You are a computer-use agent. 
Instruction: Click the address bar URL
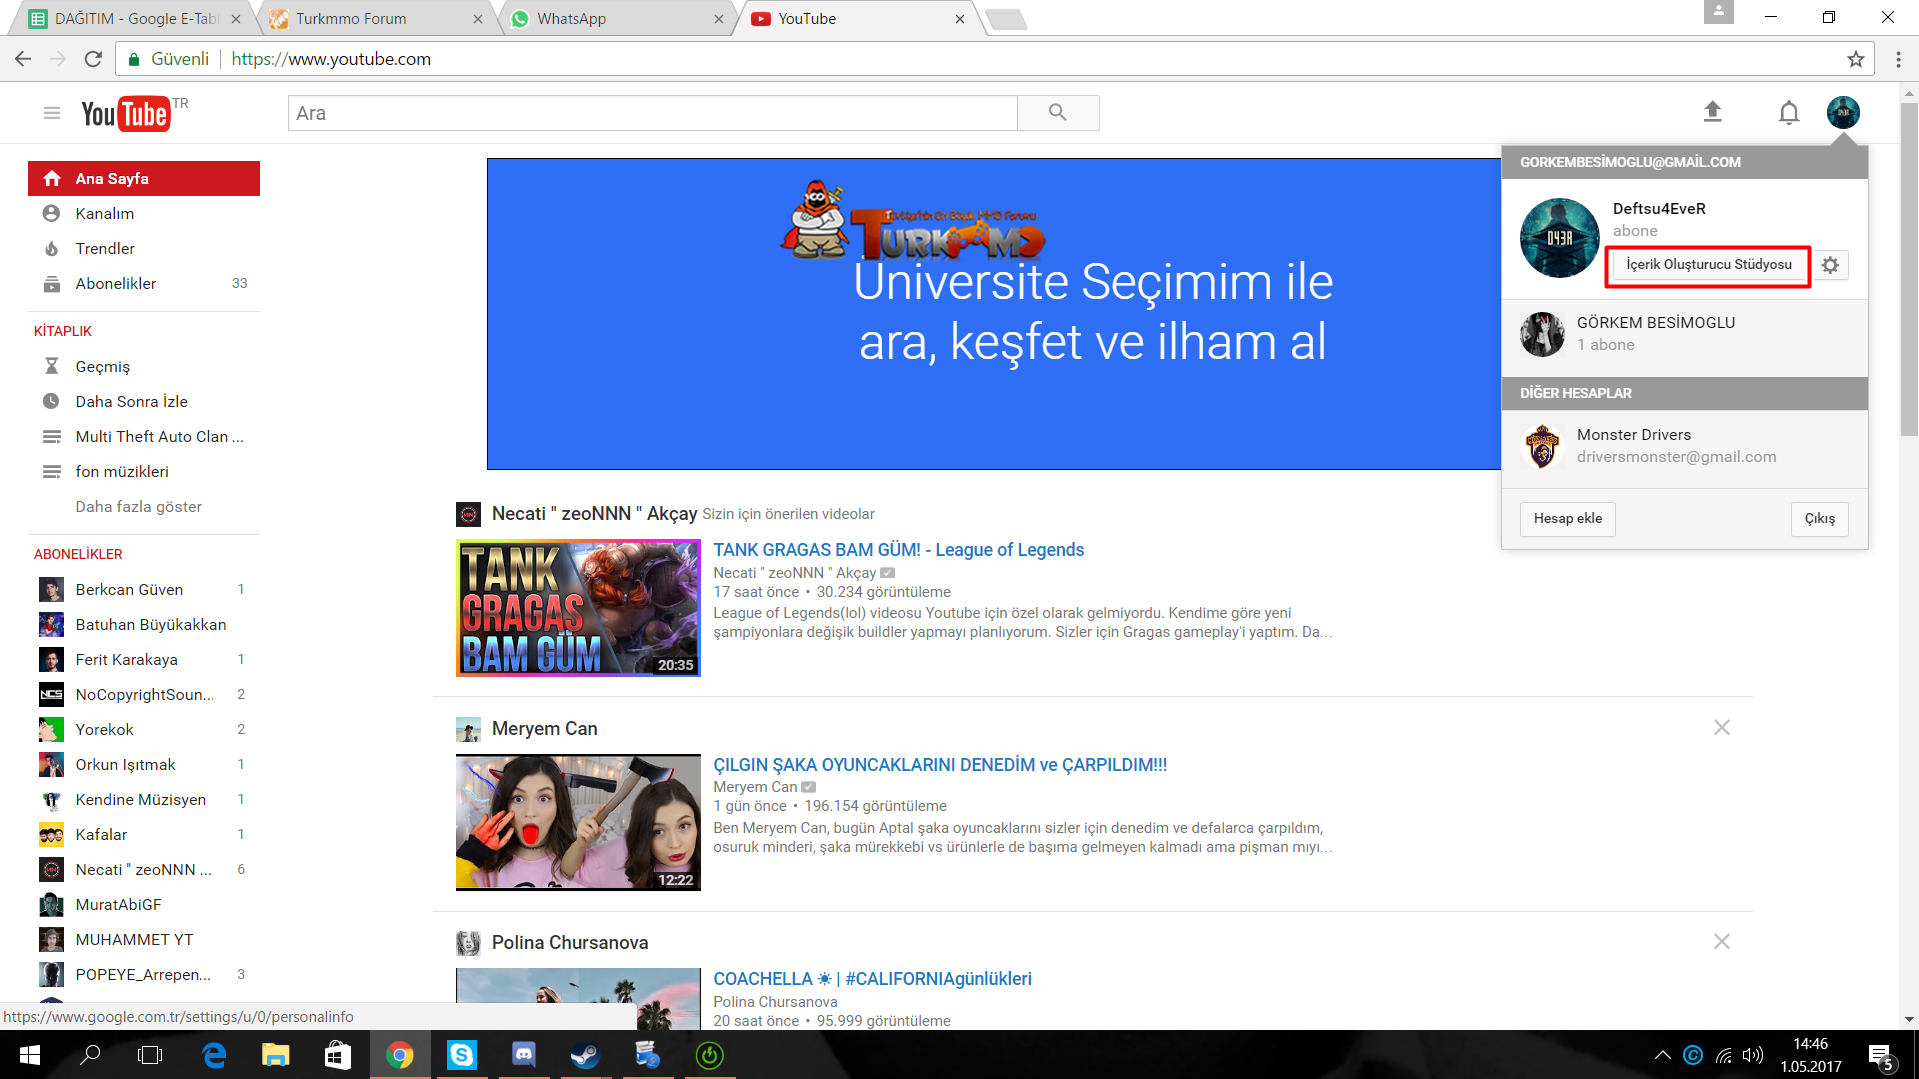[x=330, y=59]
